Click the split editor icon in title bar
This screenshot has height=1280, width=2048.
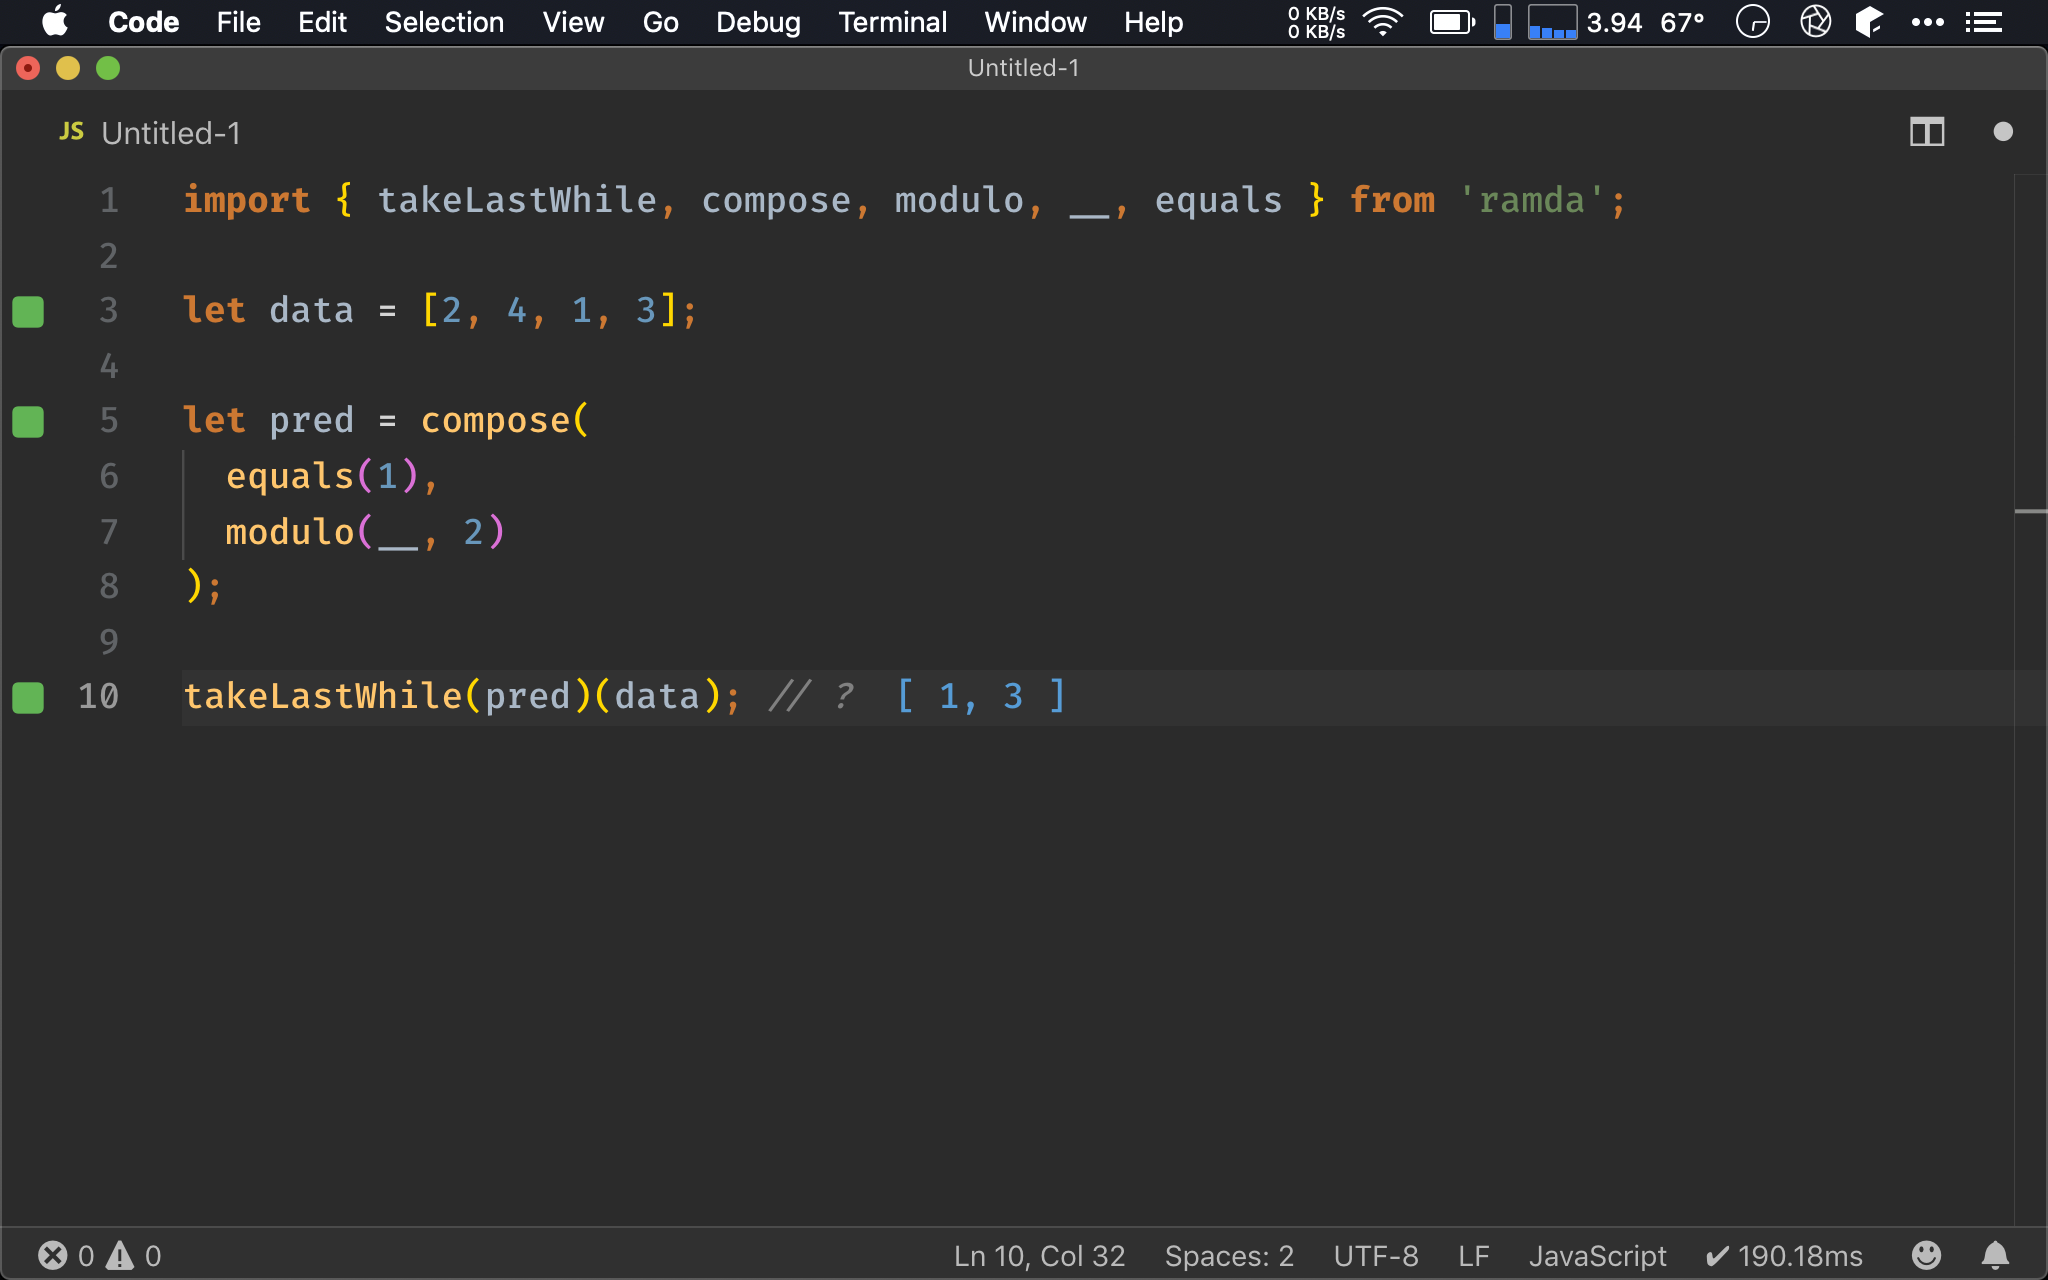pos(1927,131)
